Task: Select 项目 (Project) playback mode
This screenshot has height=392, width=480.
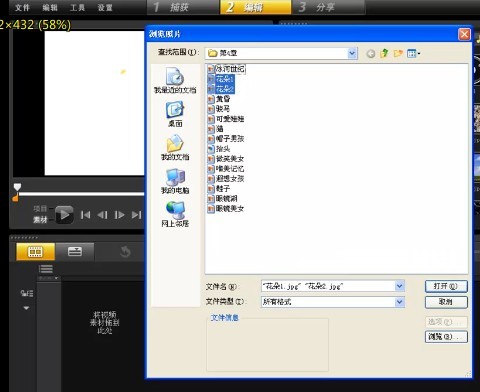Action: tap(40, 209)
